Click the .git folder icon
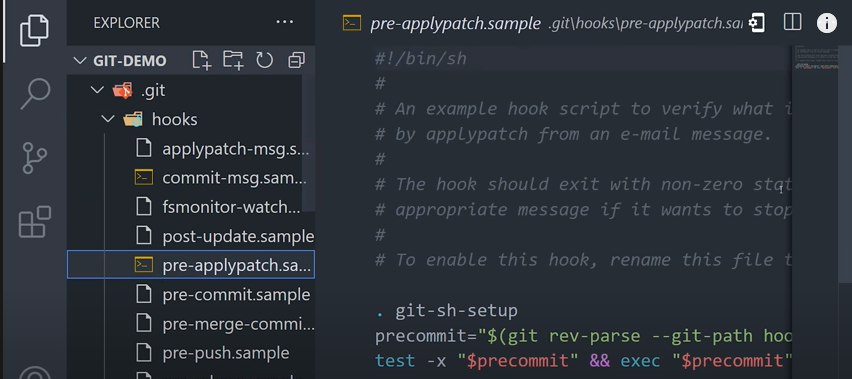The width and height of the screenshot is (852, 379). pos(123,90)
